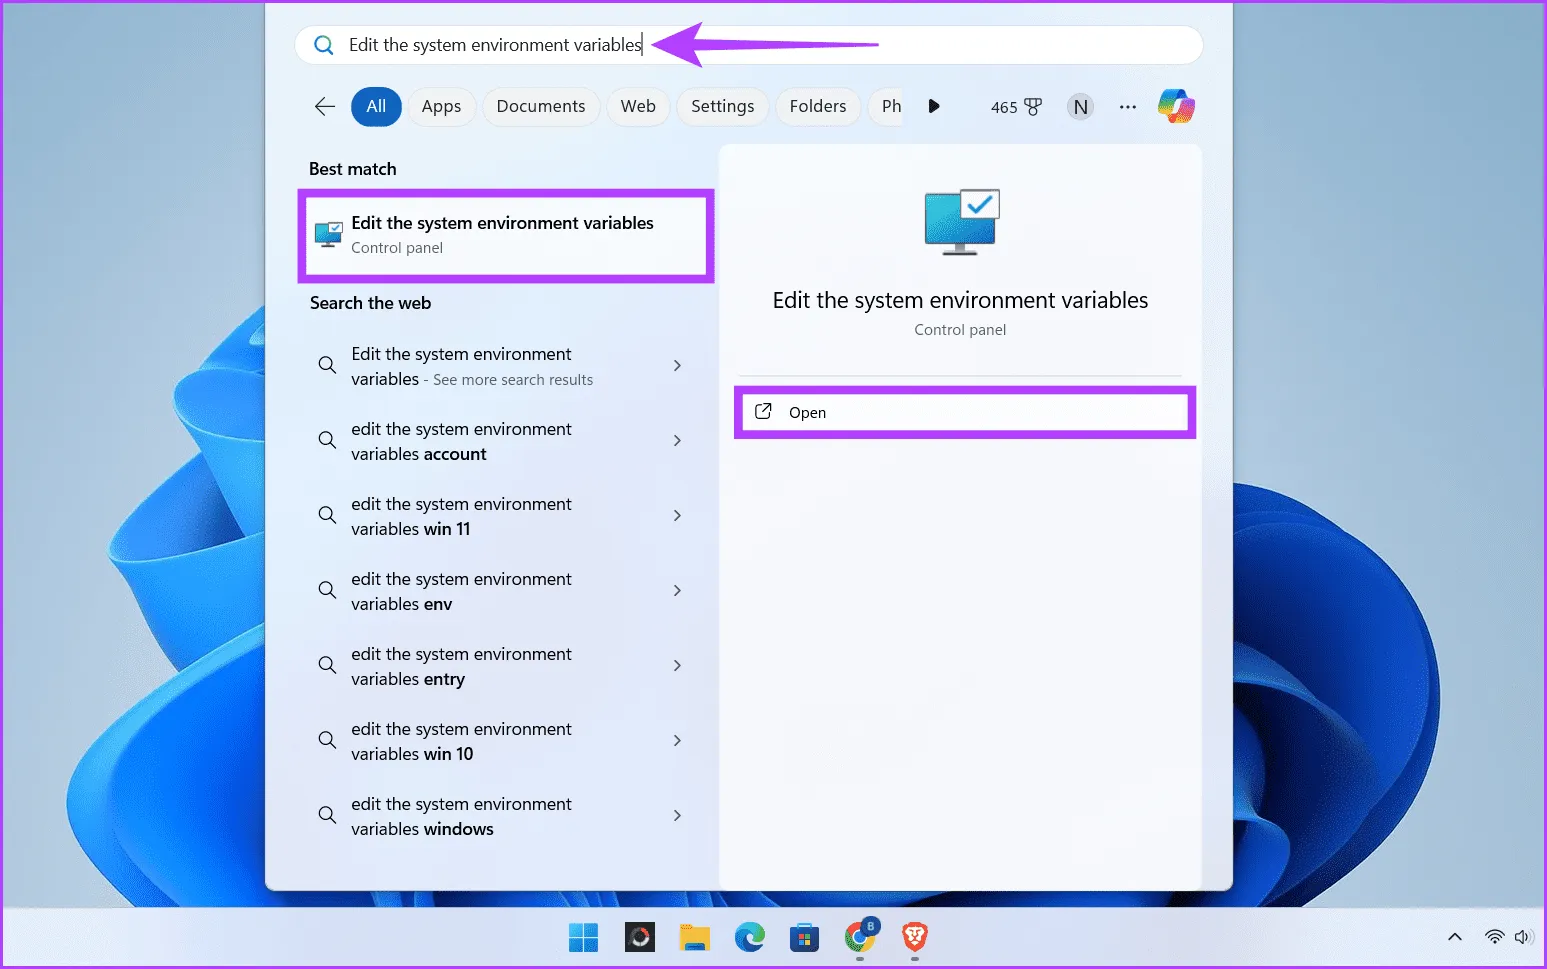The width and height of the screenshot is (1547, 969).
Task: Open Wi-Fi settings from the system tray
Action: click(1493, 937)
